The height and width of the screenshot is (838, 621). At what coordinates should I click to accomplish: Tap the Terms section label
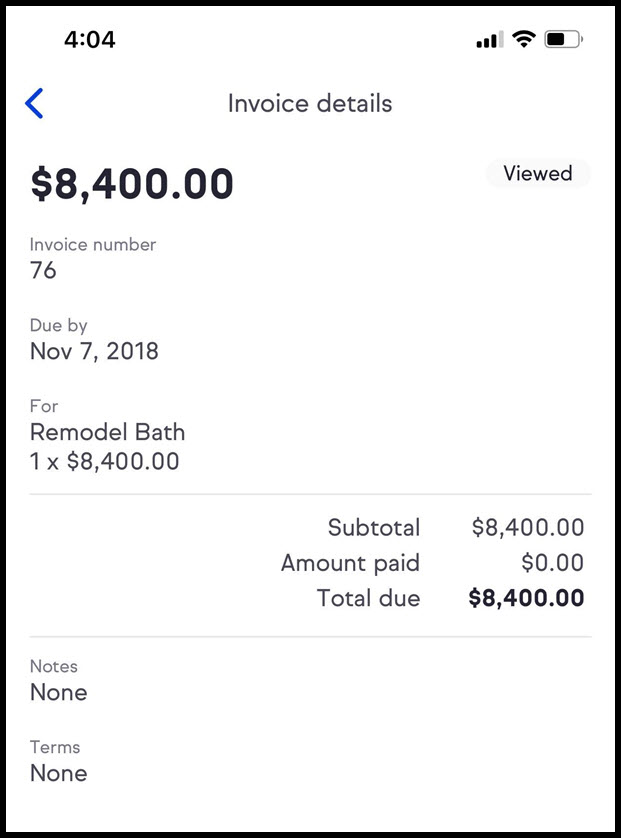coord(55,747)
